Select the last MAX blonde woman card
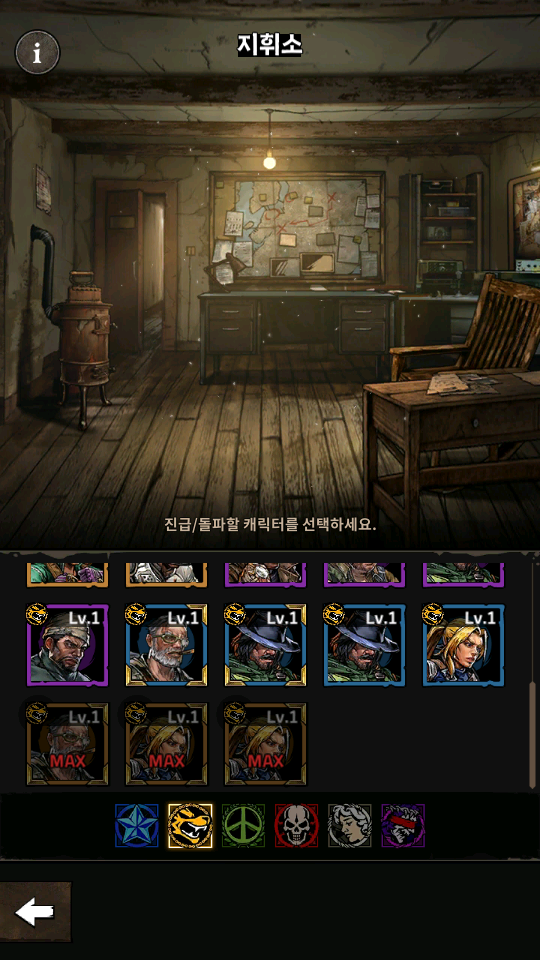This screenshot has height=960, width=540. [266, 744]
